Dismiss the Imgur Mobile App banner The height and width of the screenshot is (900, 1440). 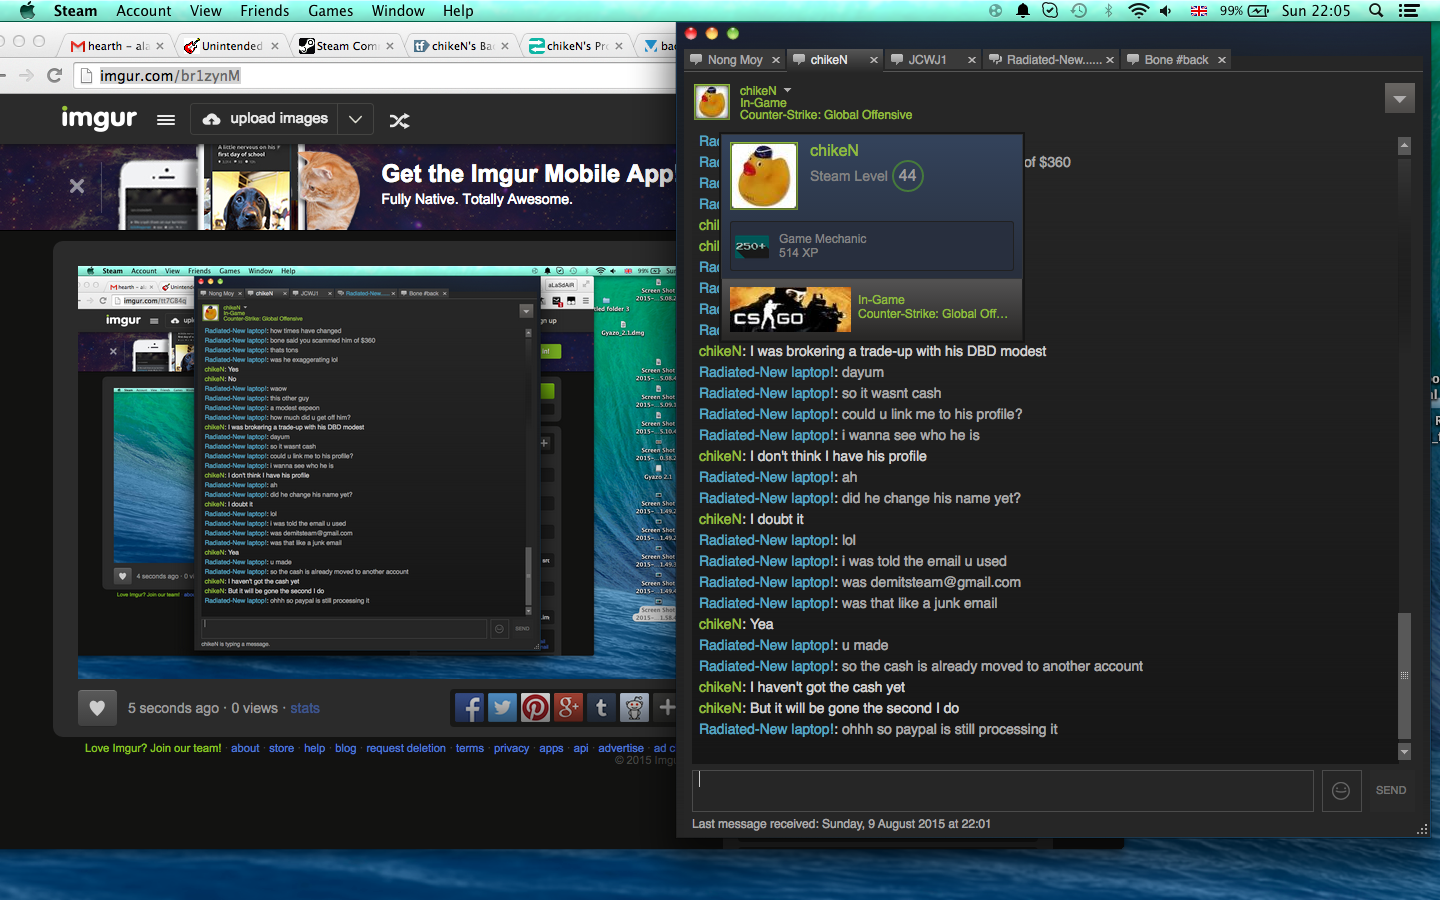(x=77, y=186)
